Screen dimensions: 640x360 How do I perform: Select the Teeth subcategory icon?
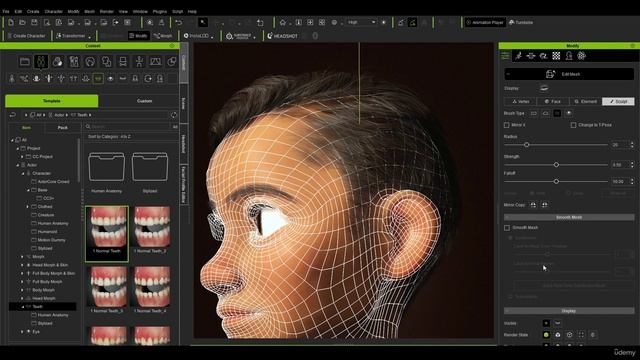[98, 78]
